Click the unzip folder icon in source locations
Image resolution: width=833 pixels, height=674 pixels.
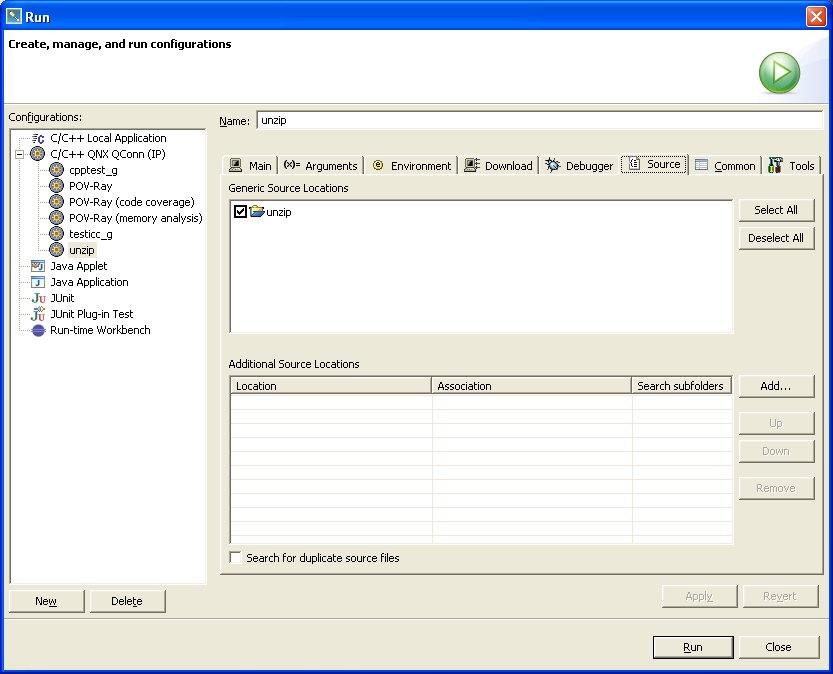(x=257, y=212)
